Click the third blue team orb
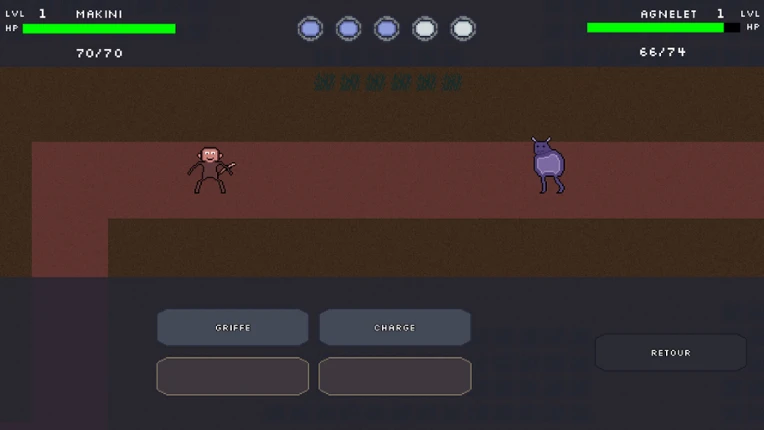 point(387,29)
